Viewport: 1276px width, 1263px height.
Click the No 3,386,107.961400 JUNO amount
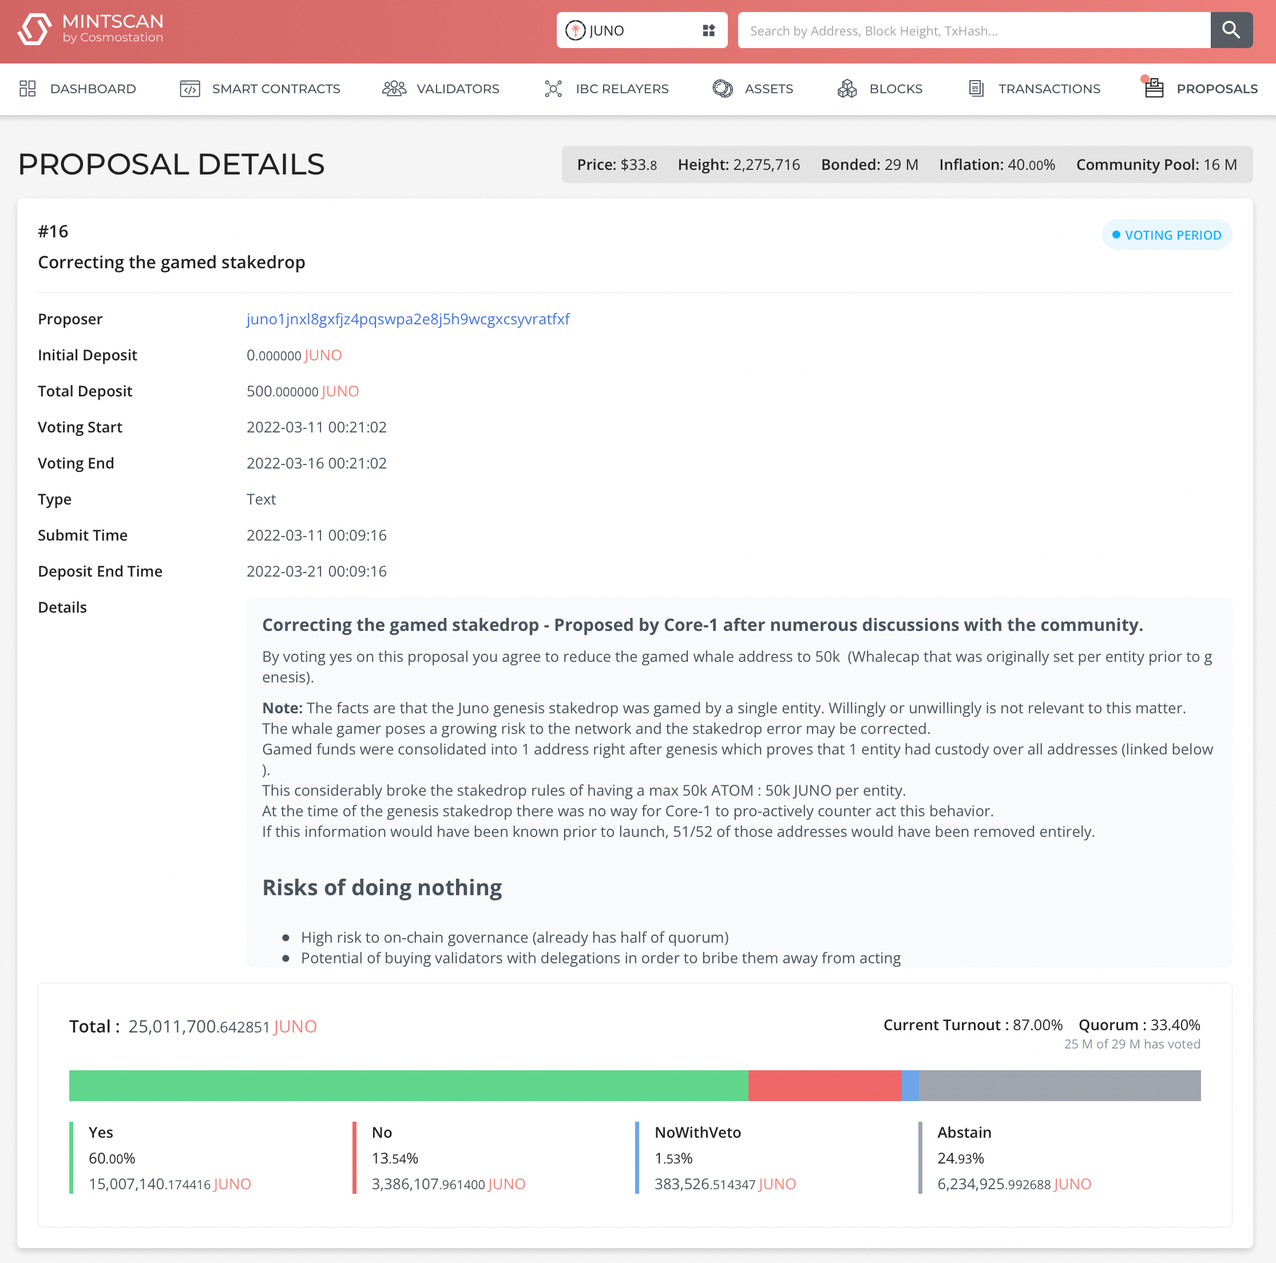(x=449, y=1184)
